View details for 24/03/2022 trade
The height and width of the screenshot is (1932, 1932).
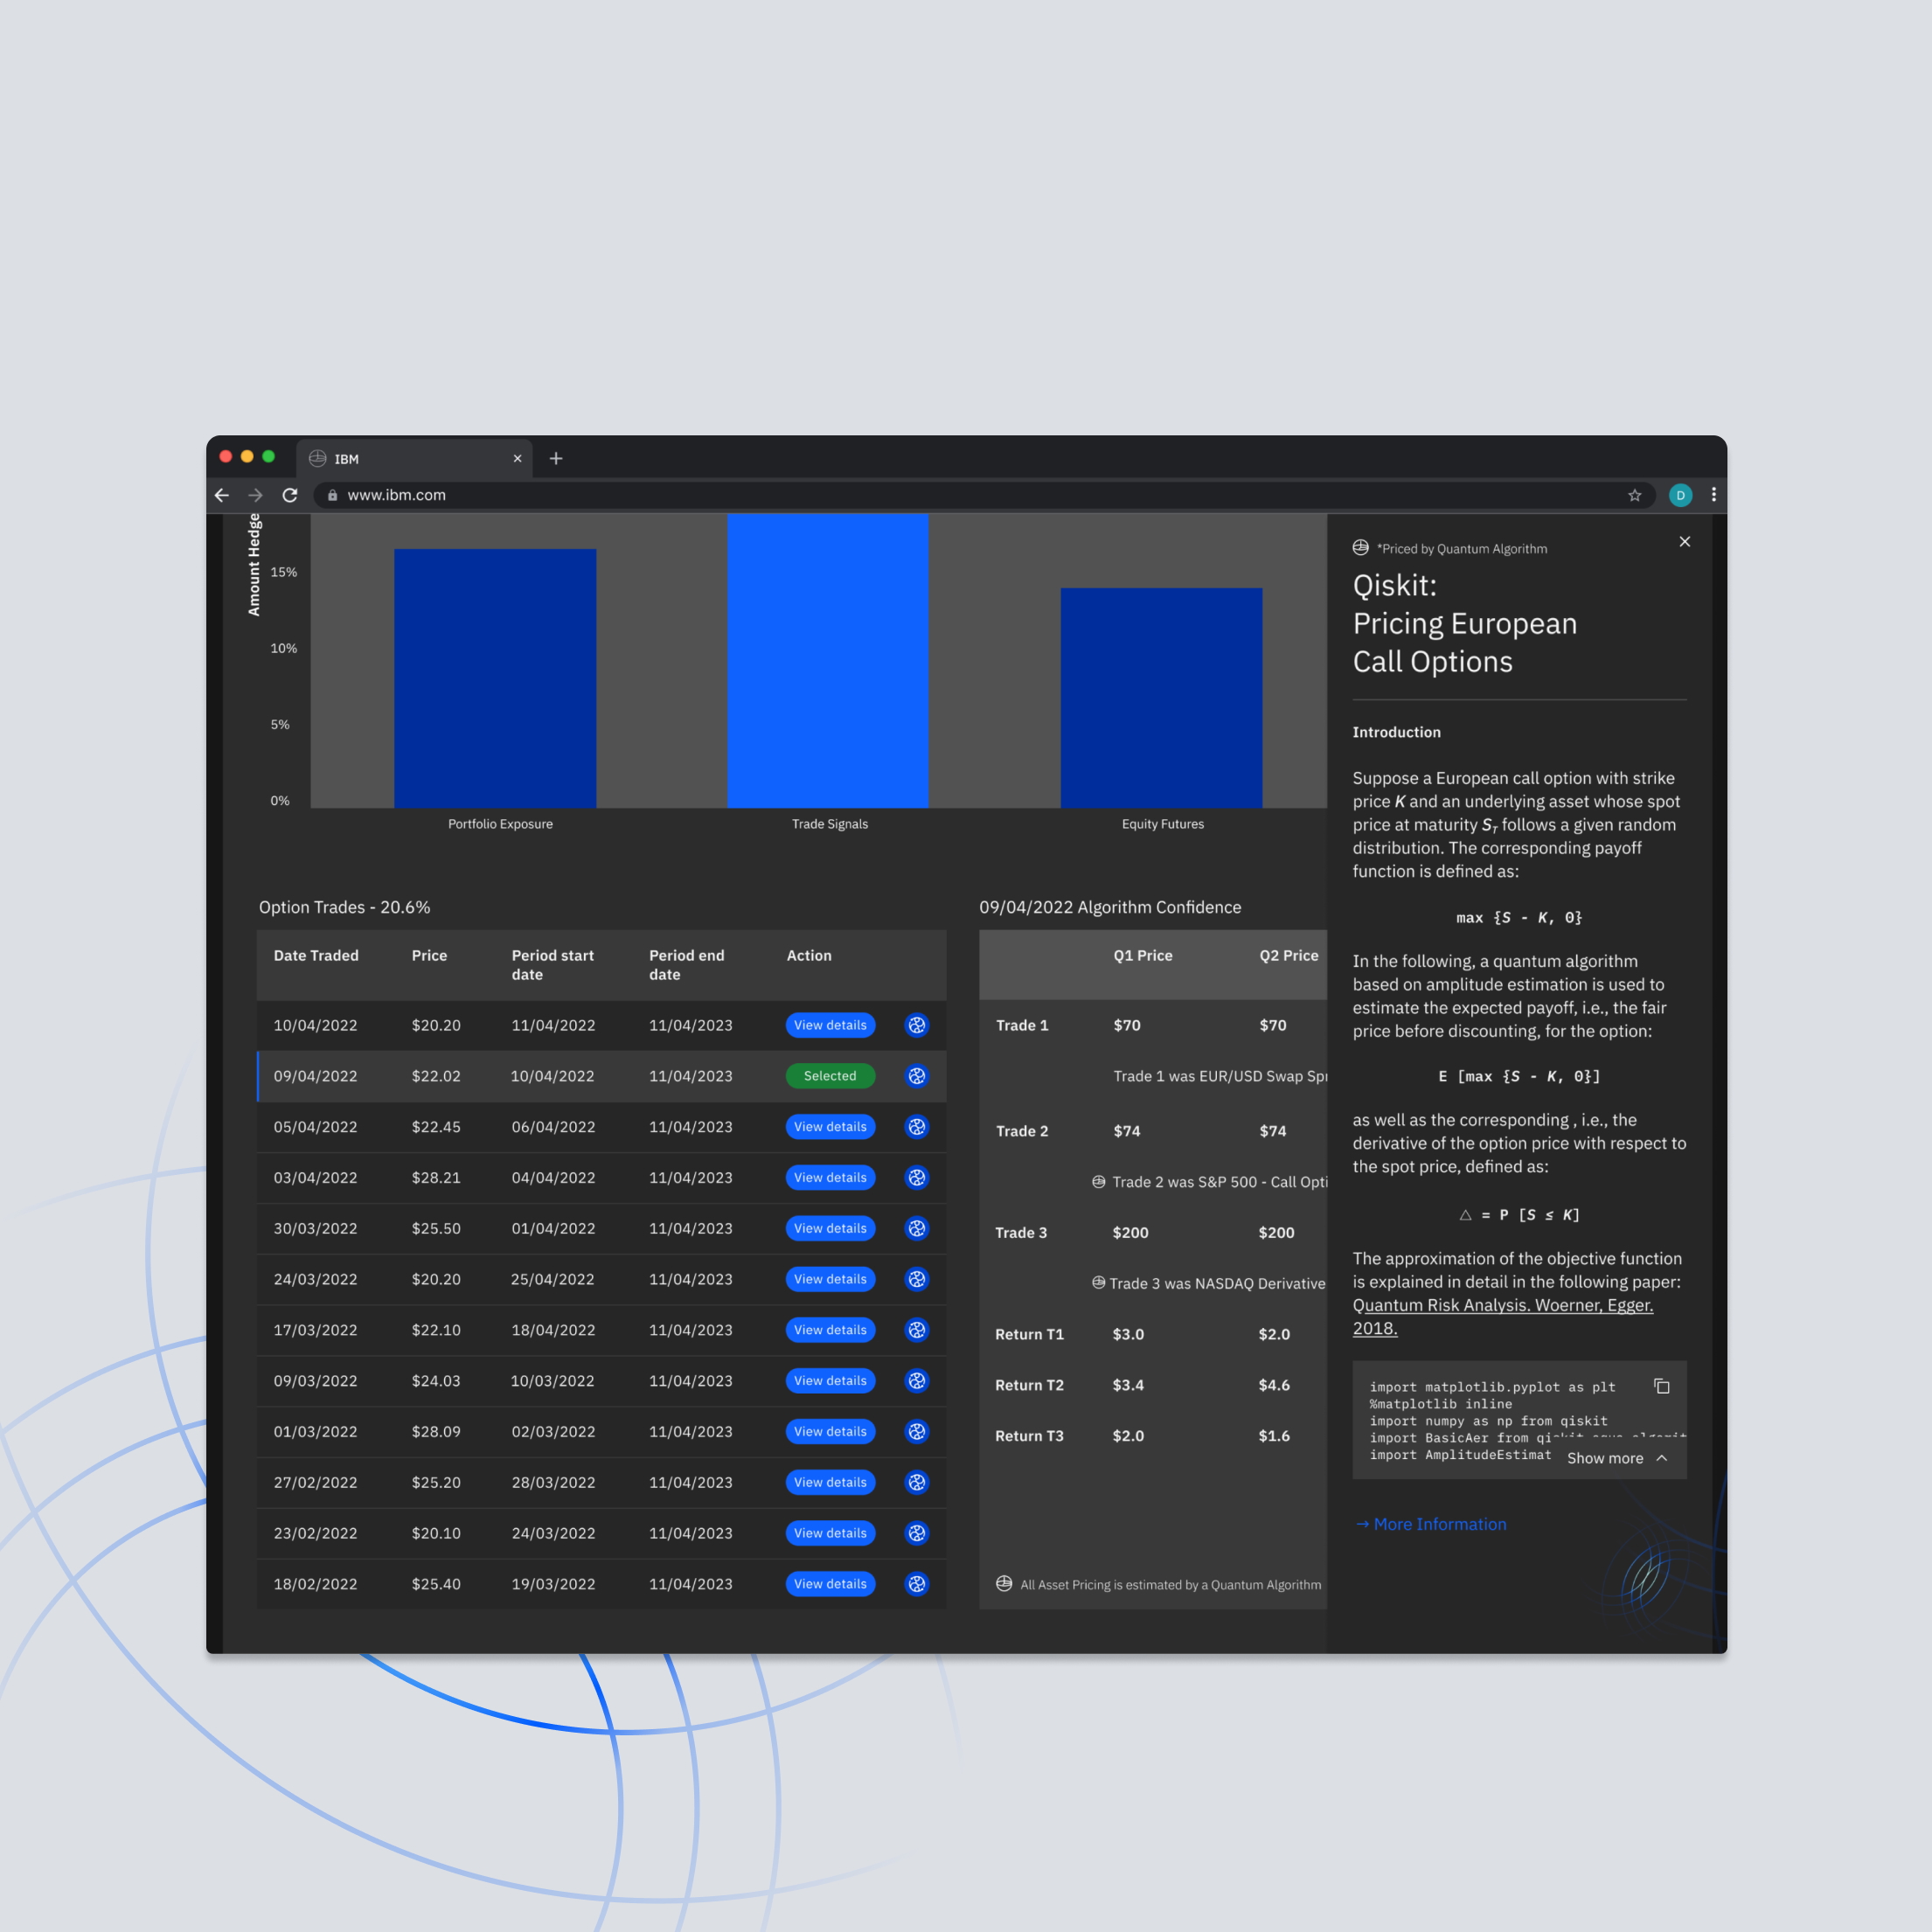point(830,1279)
